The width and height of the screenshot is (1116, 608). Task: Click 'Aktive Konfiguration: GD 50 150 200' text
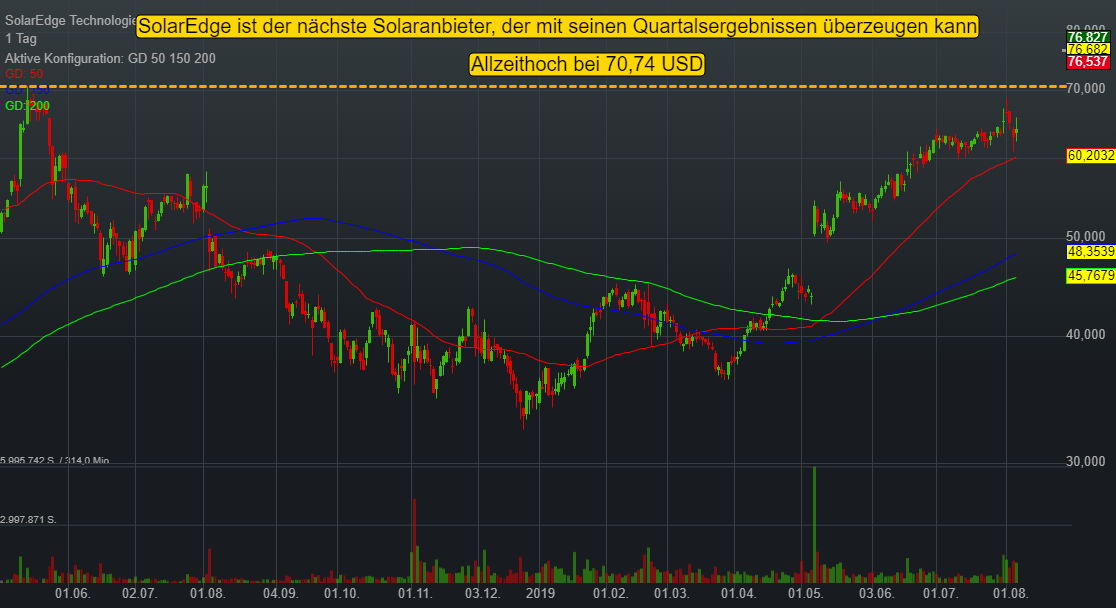(110, 58)
